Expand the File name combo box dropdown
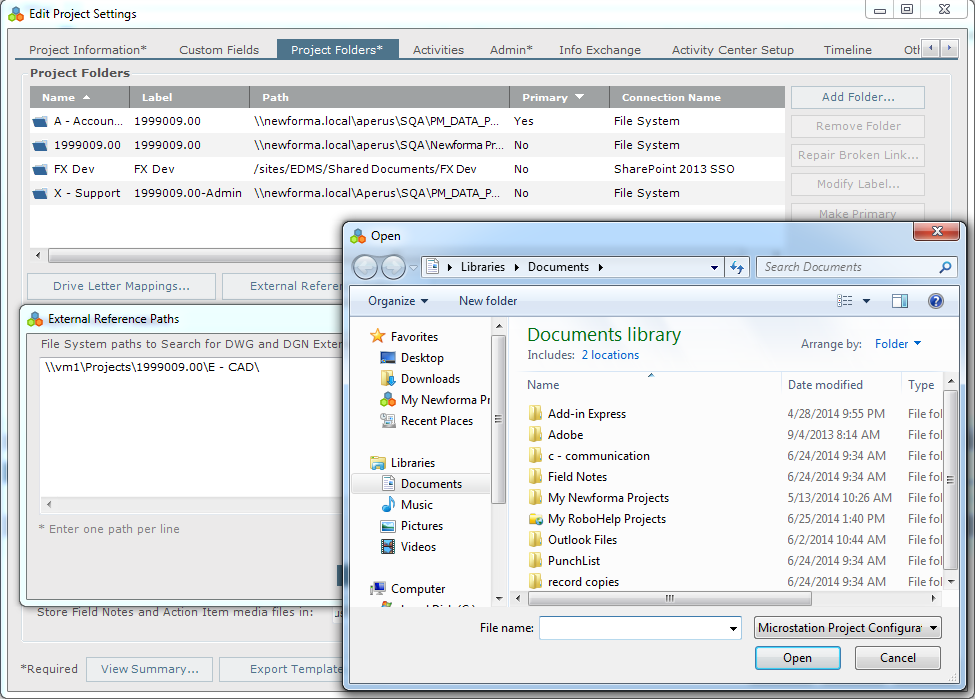The width and height of the screenshot is (975, 699). (733, 628)
